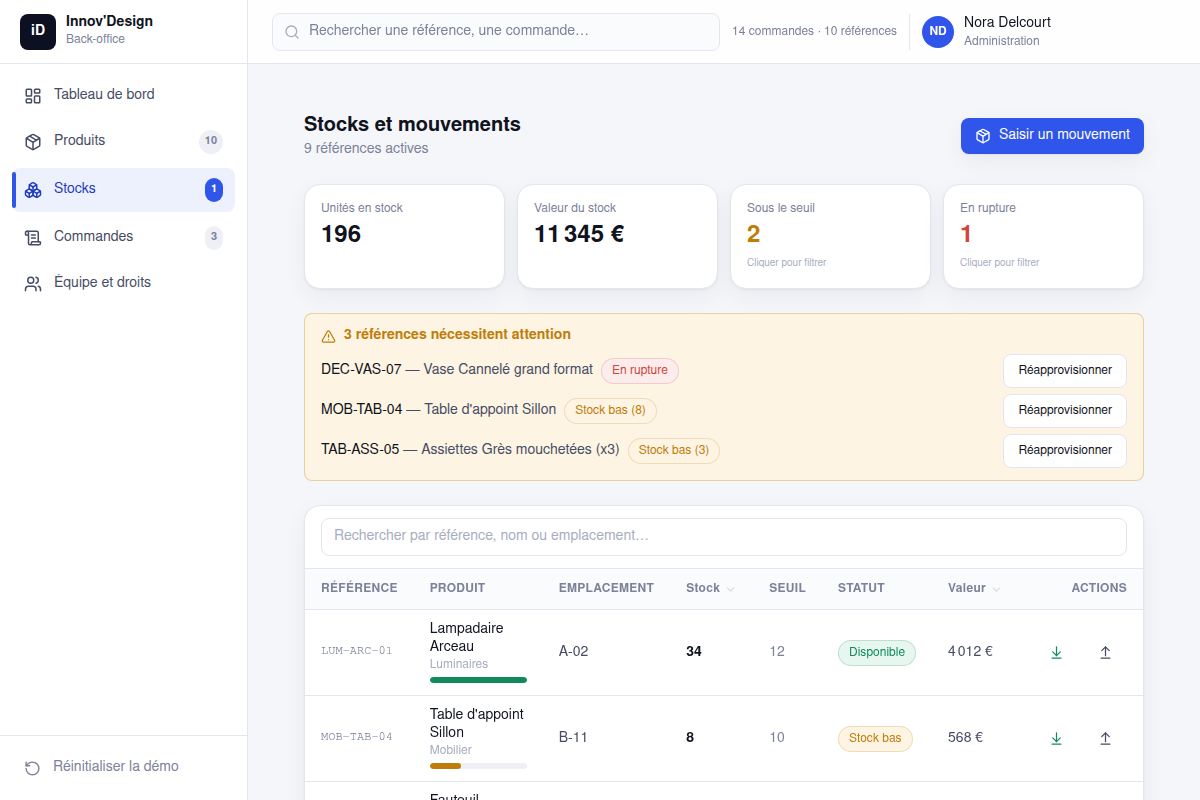The width and height of the screenshot is (1200, 800).
Task: Click Unités en stock card 196
Action: point(404,237)
